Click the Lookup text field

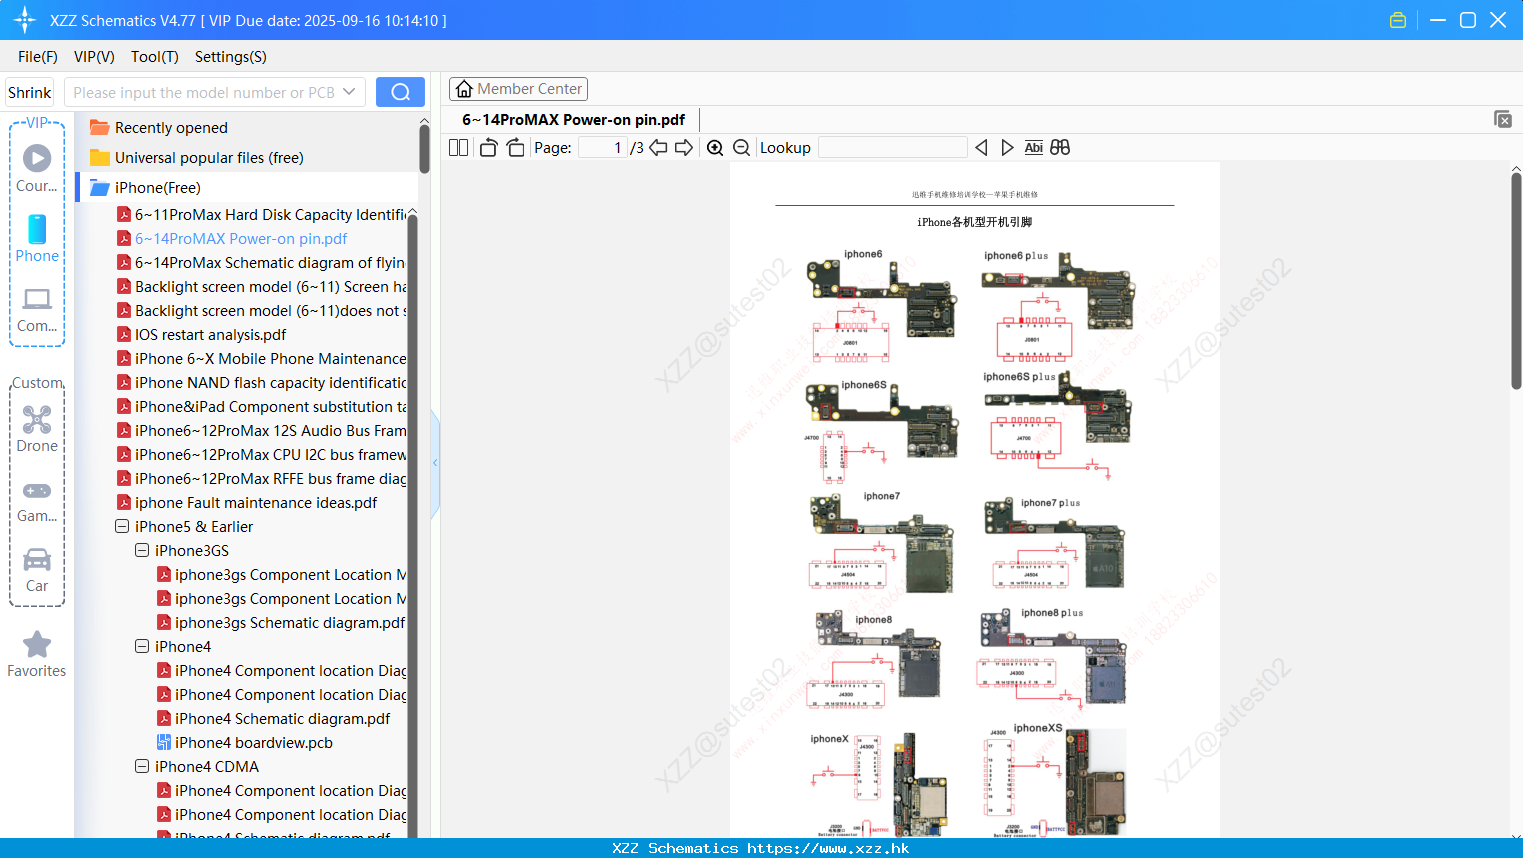click(x=893, y=147)
